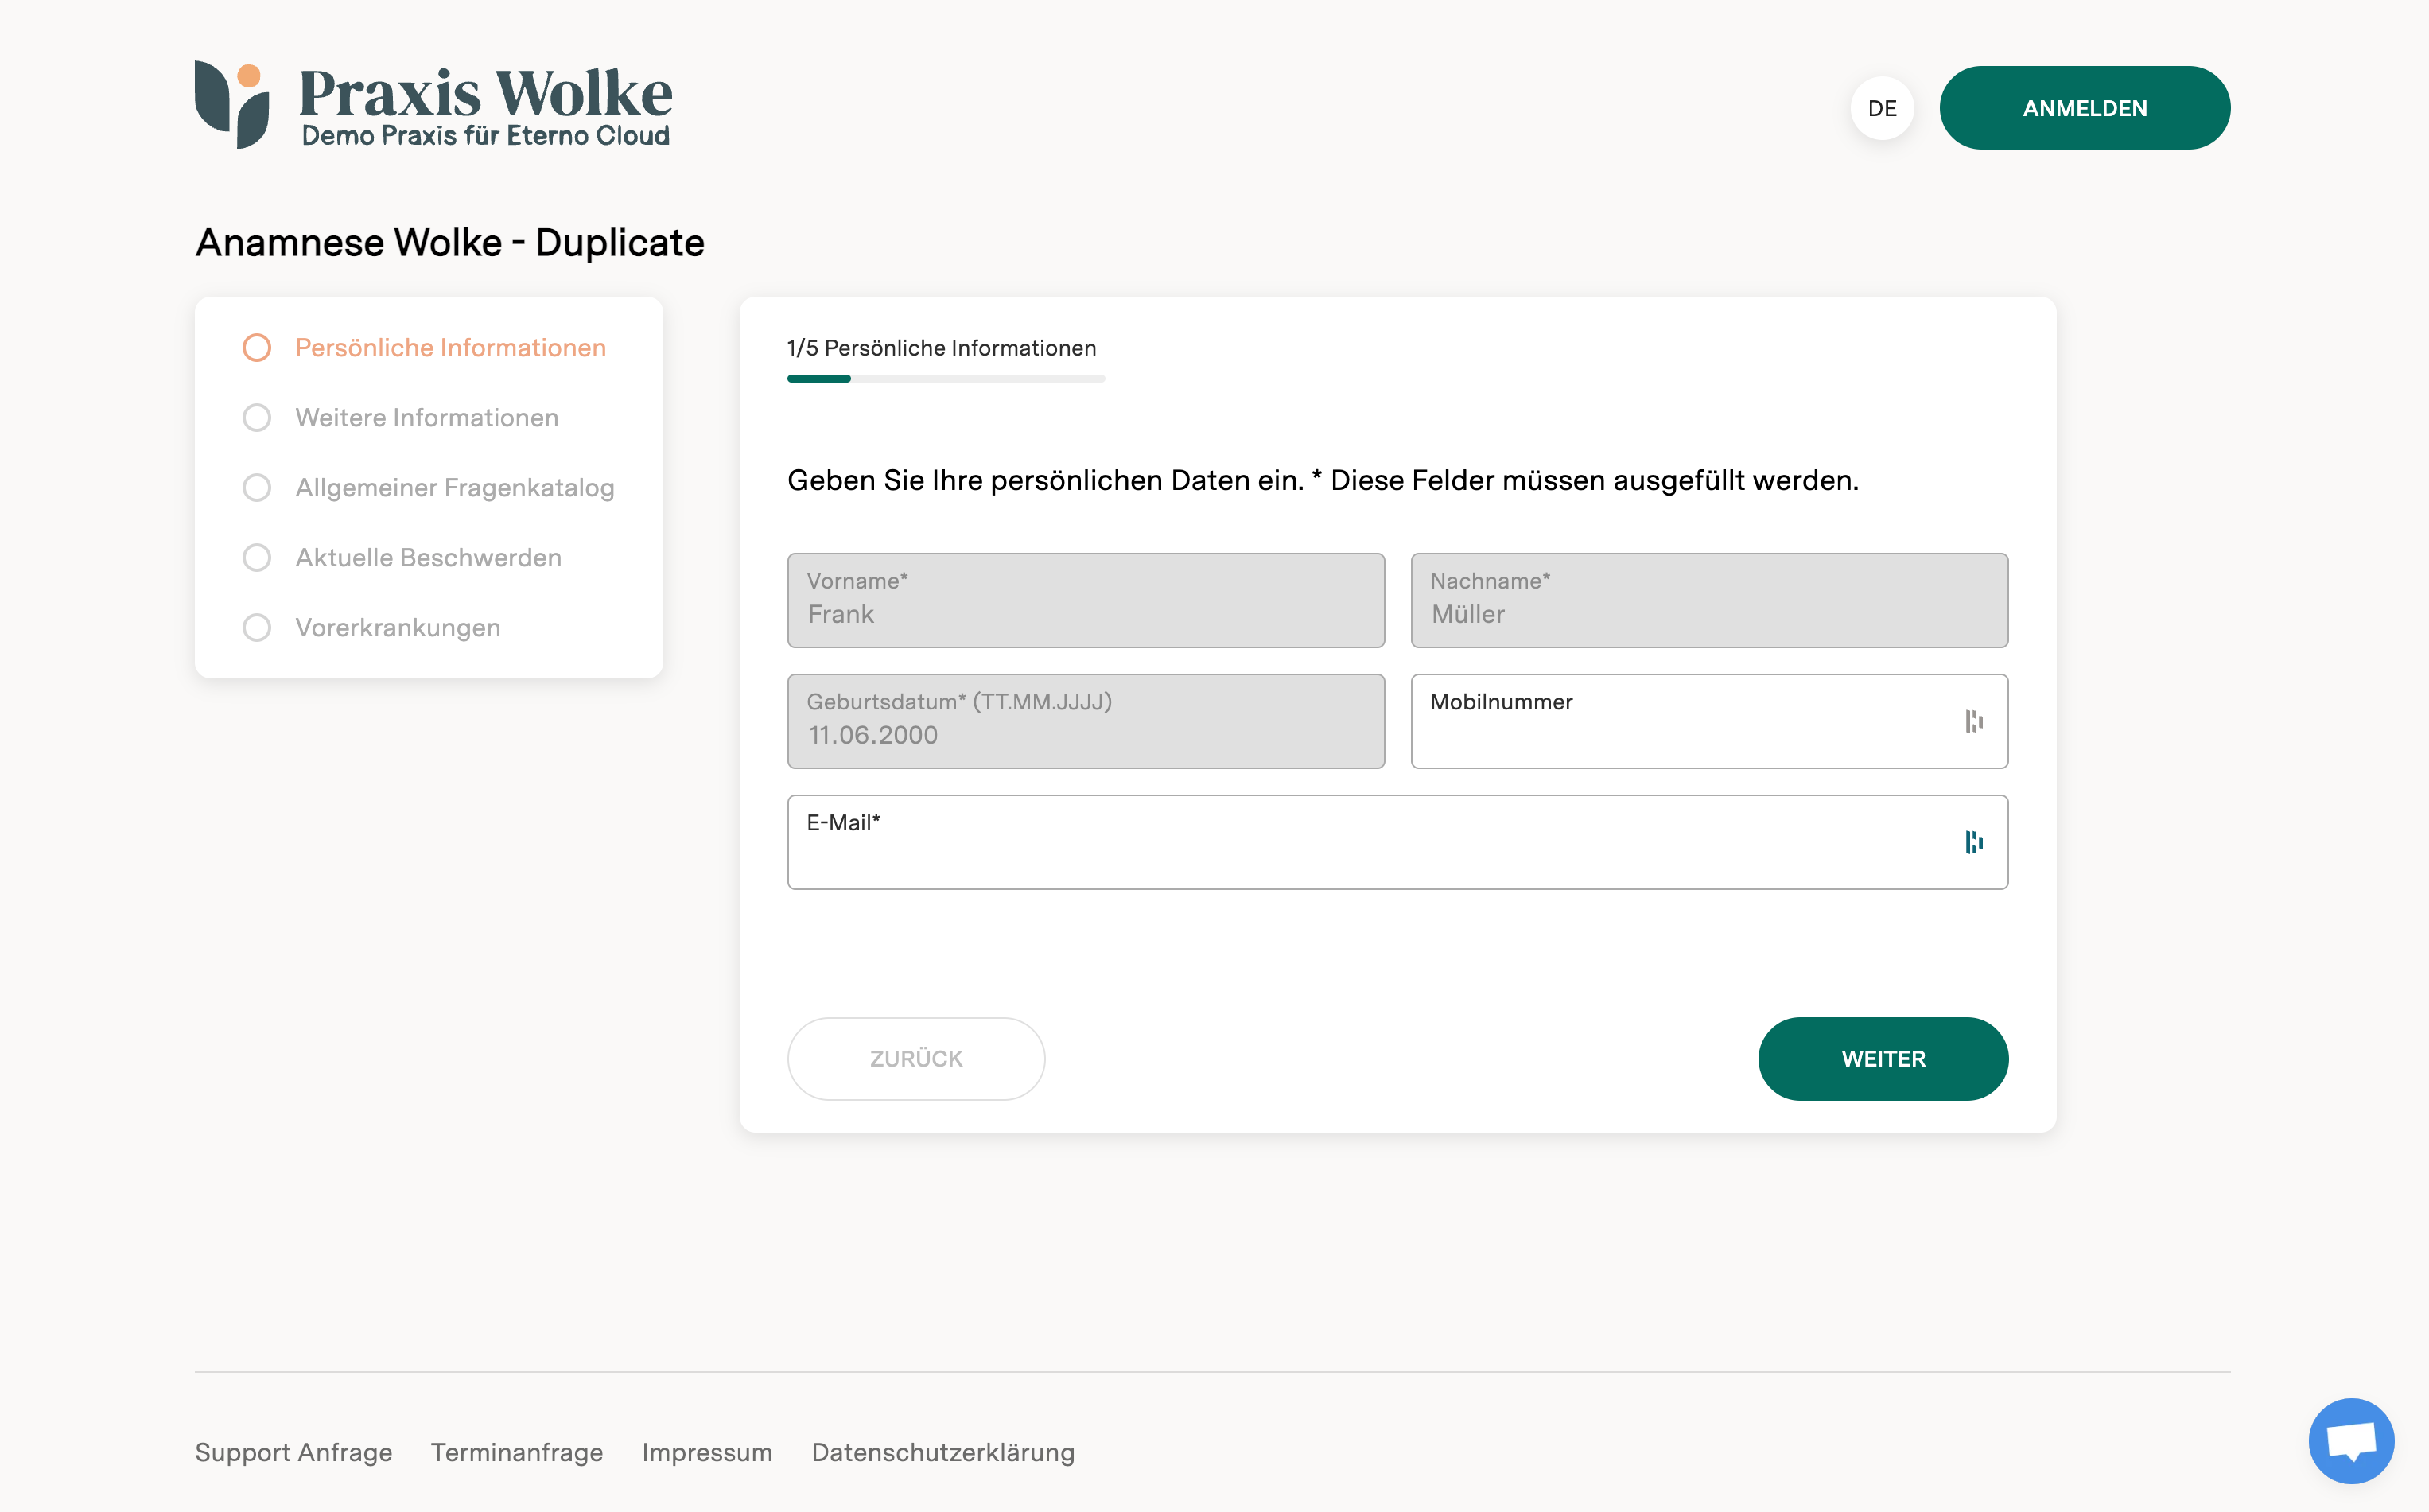Click the '1/5 Persönliche Informationen' step text
2429x1512 pixels.
pyautogui.click(x=941, y=348)
